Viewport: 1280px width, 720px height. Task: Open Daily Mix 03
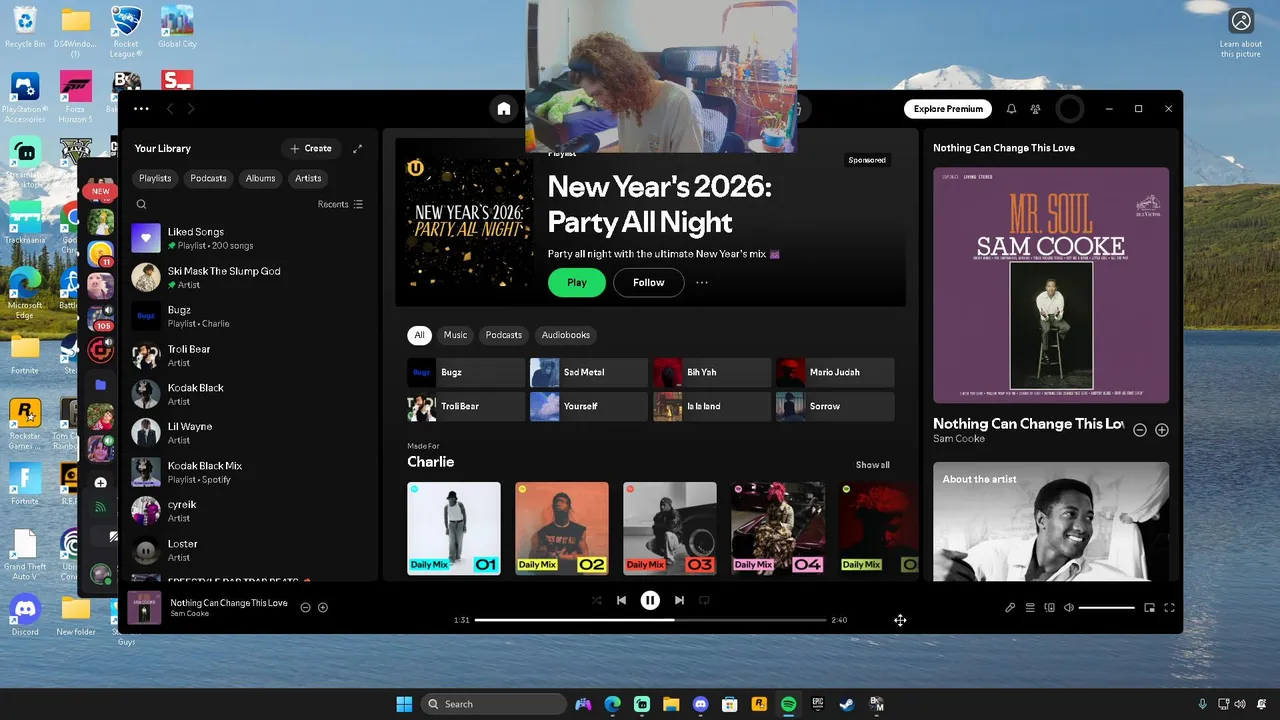(x=670, y=528)
